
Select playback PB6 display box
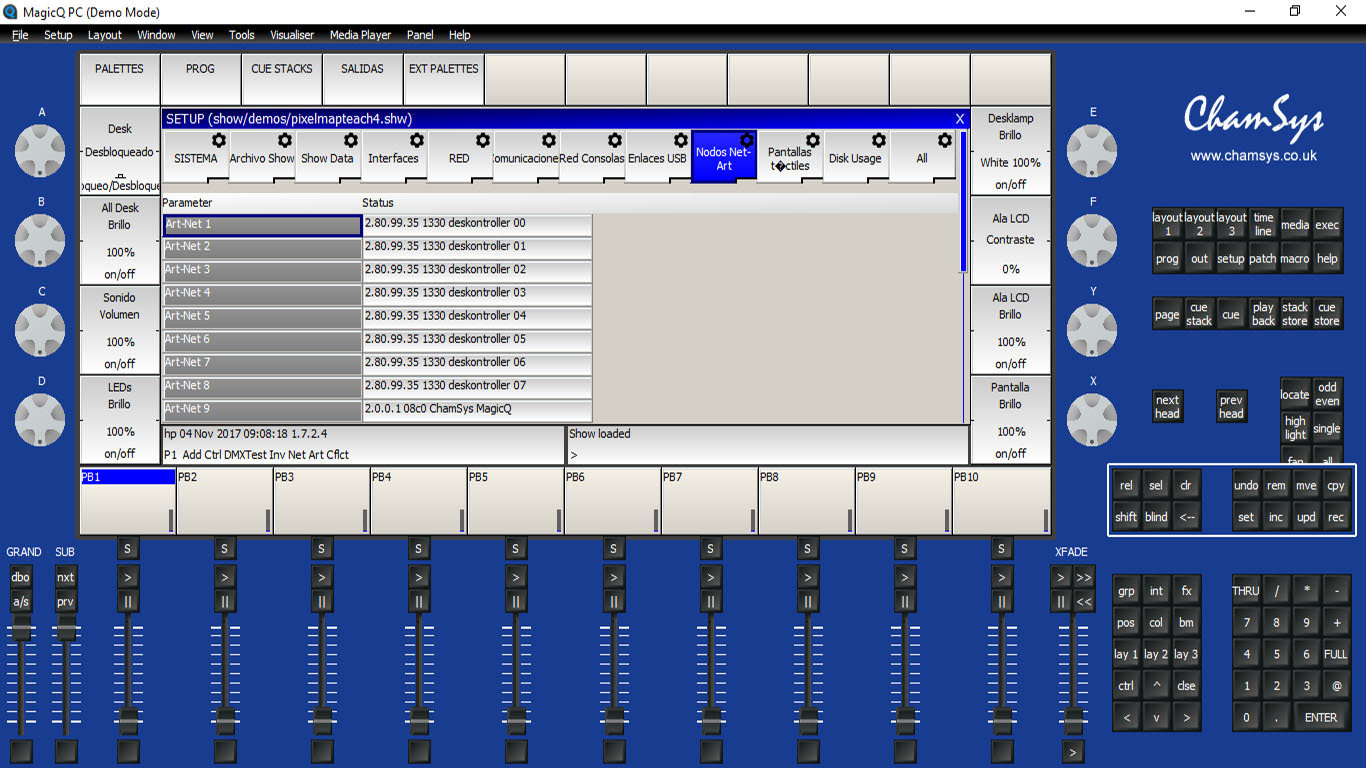coord(612,500)
